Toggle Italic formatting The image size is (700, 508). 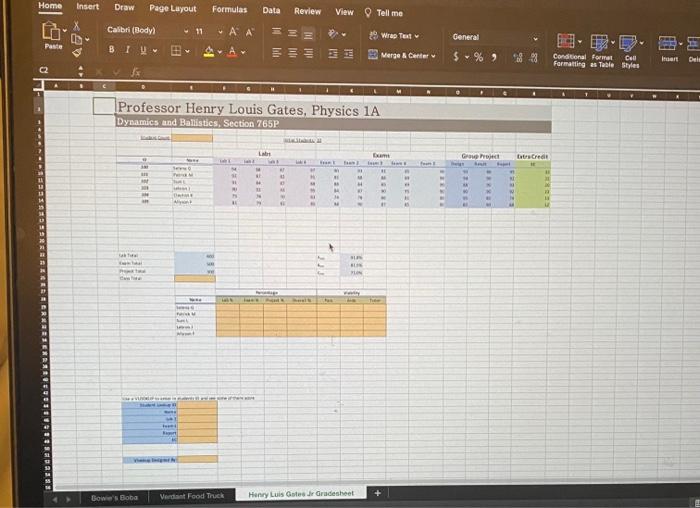[x=127, y=50]
